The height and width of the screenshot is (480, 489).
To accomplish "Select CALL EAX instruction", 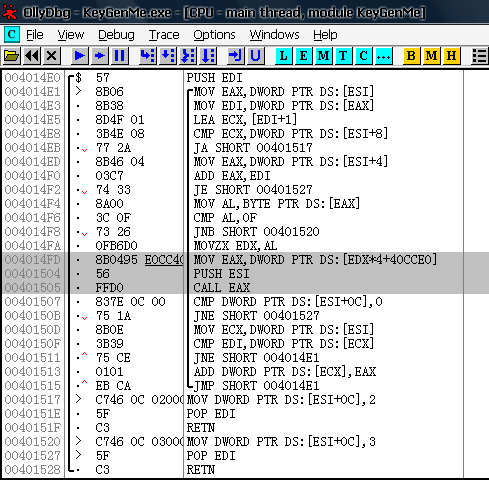I will pyautogui.click(x=222, y=288).
